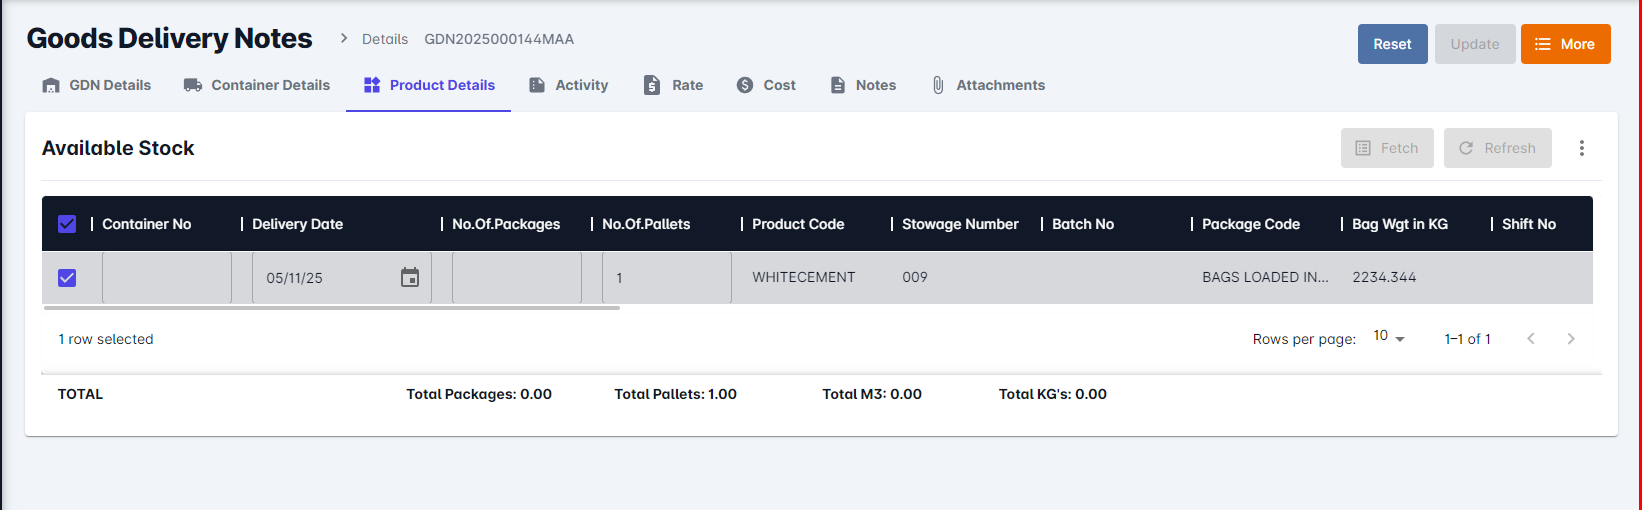Open calendar picker in Delivery Date field
Screen dimensions: 1642x510
pos(410,278)
